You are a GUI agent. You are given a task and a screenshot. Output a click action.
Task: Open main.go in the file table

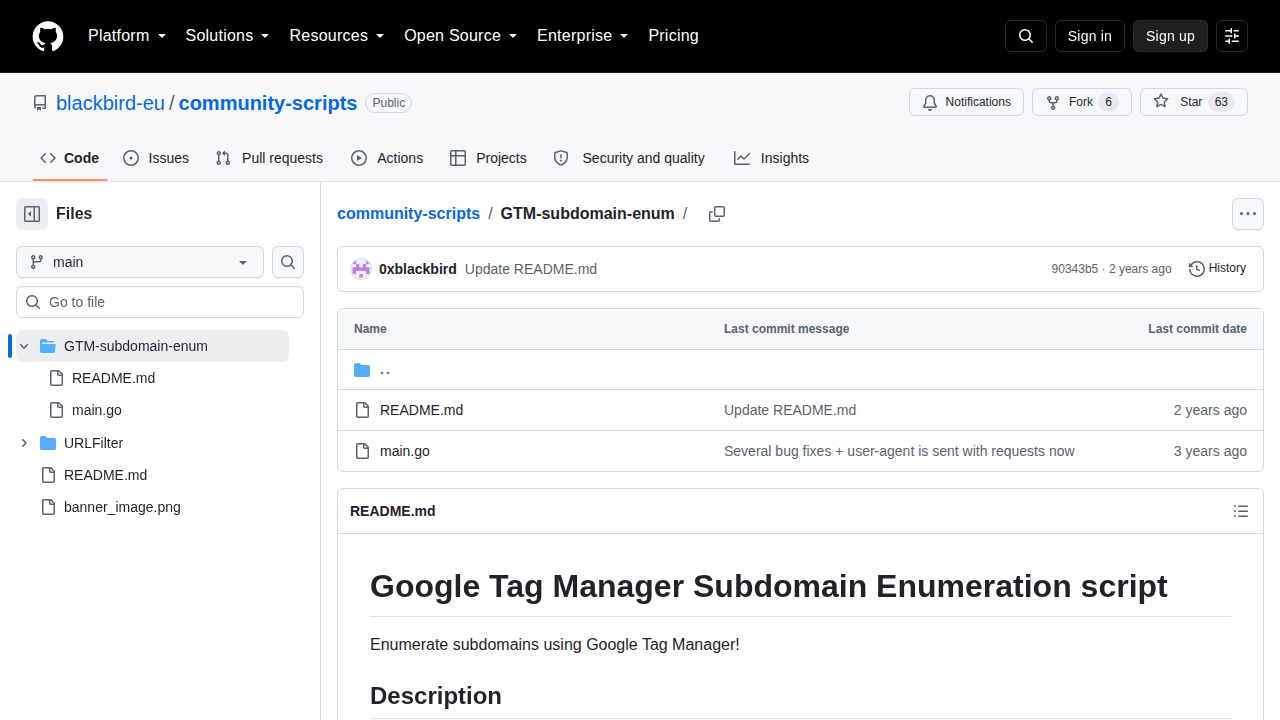405,451
